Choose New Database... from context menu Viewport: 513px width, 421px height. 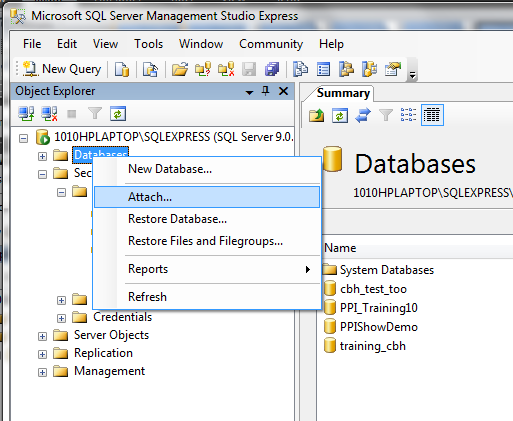[207, 169]
